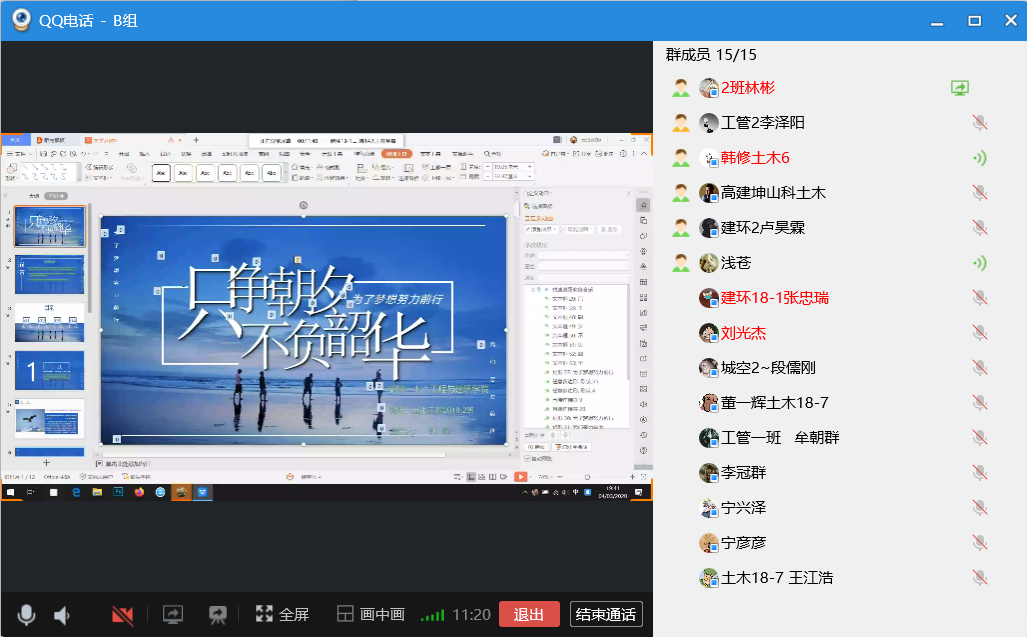Select member 刘光杰 in the list

pyautogui.click(x=743, y=333)
